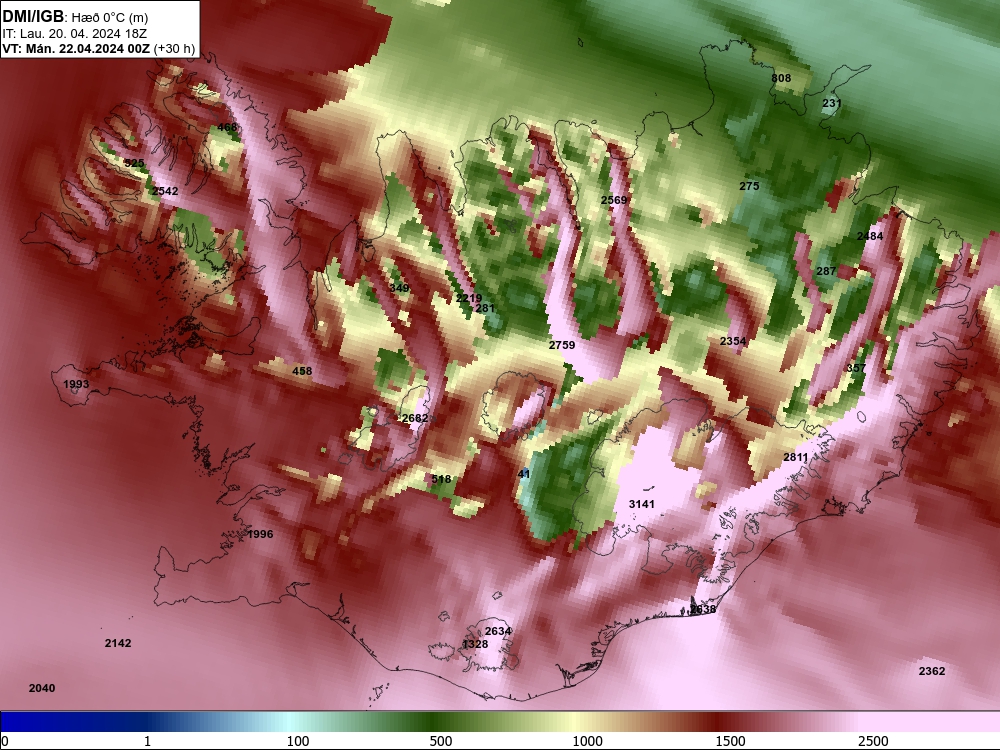Click the map value 2219
Viewport: 1000px width, 750px height.
[469, 298]
